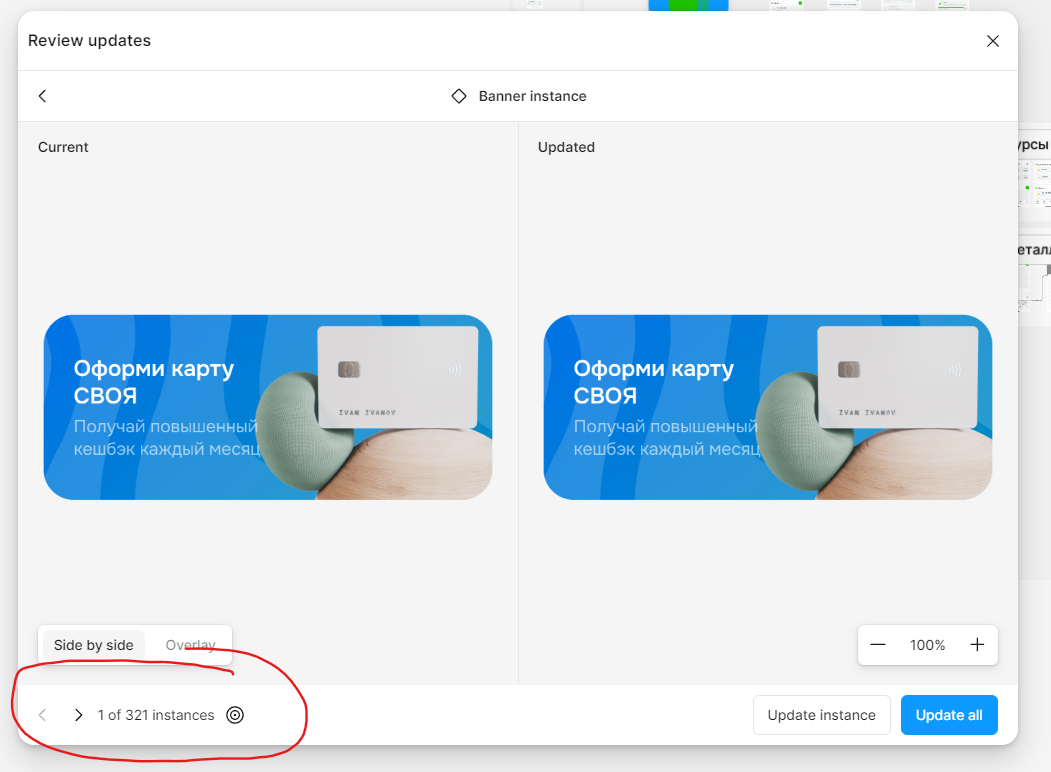1051x772 pixels.
Task: Click the Banner instance component icon
Action: tap(458, 96)
